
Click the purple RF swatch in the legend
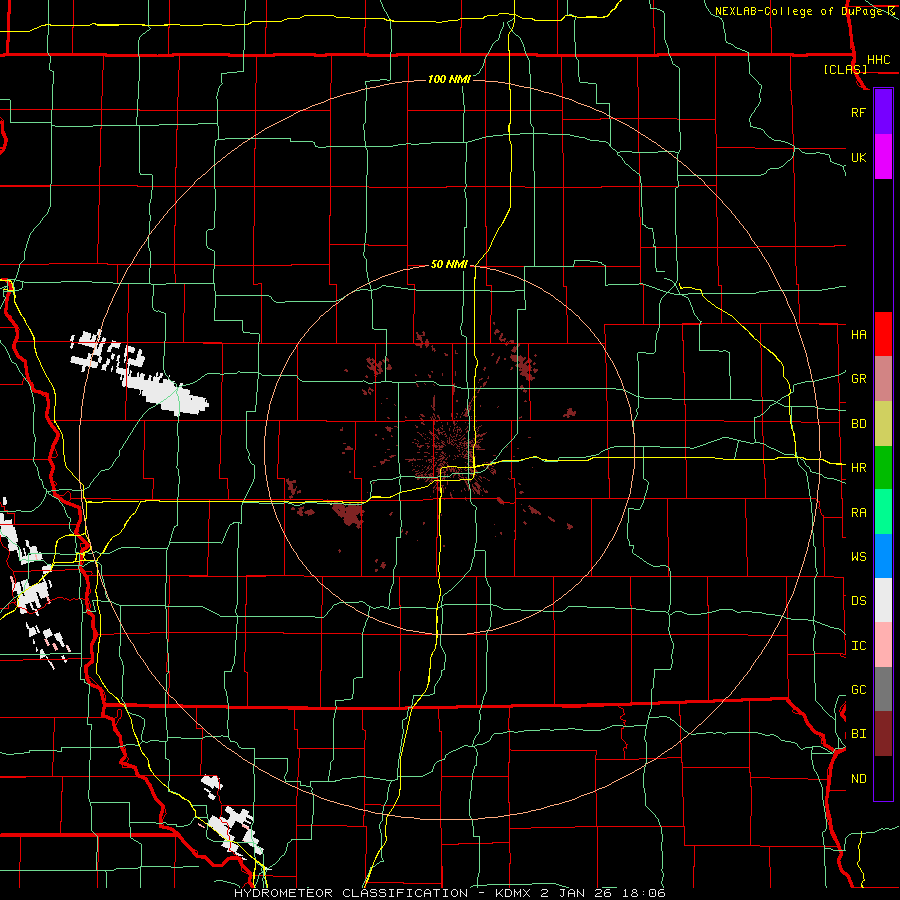coord(883,112)
